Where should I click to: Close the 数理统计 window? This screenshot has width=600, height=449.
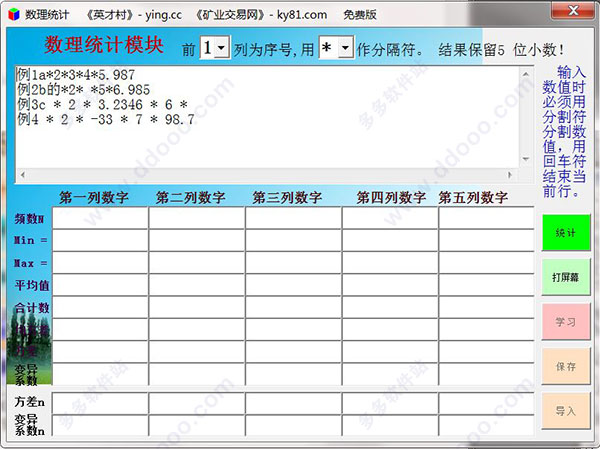point(573,11)
